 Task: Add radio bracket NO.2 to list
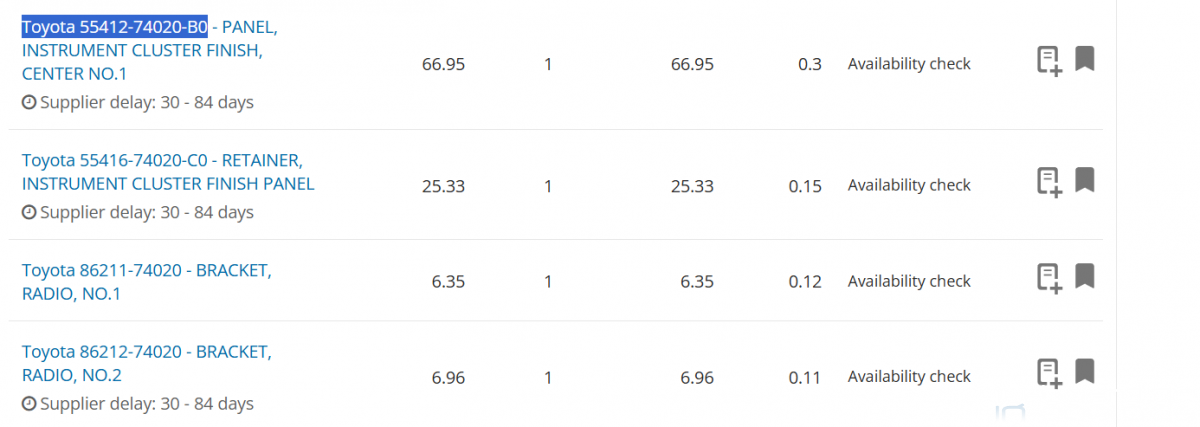tap(1048, 373)
